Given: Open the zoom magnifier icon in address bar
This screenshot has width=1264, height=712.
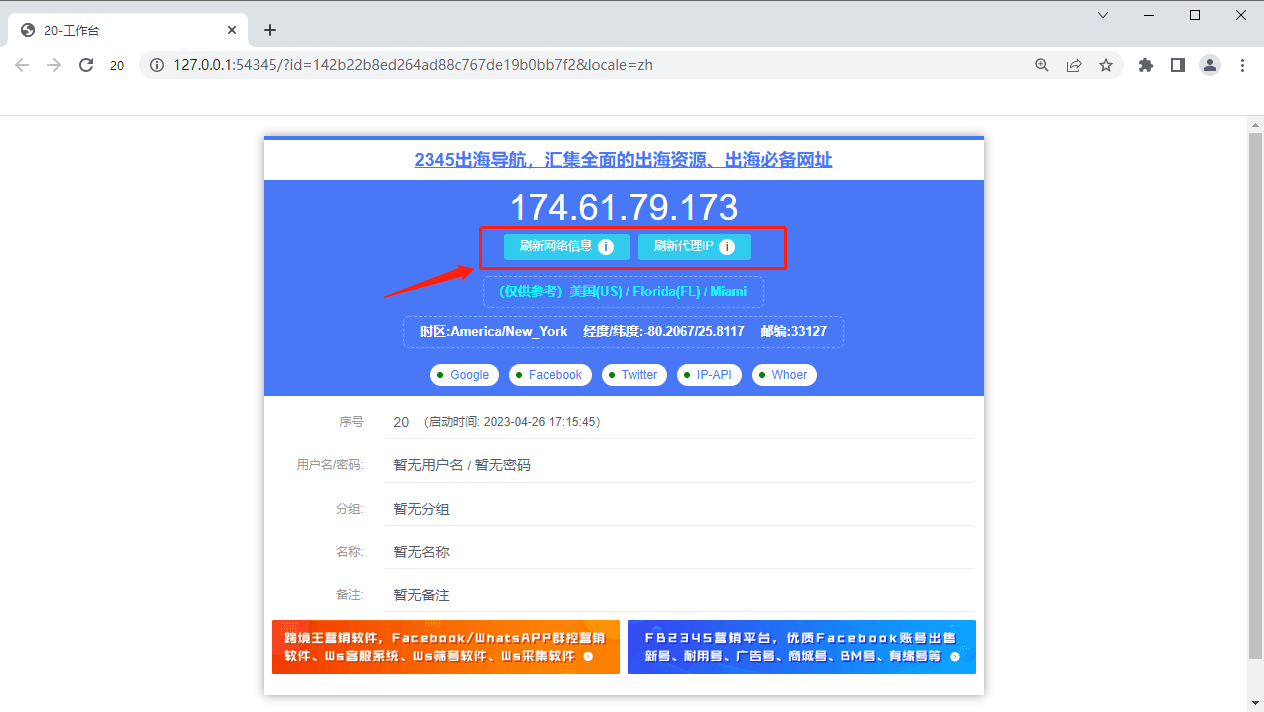Looking at the screenshot, I should click(x=1042, y=65).
